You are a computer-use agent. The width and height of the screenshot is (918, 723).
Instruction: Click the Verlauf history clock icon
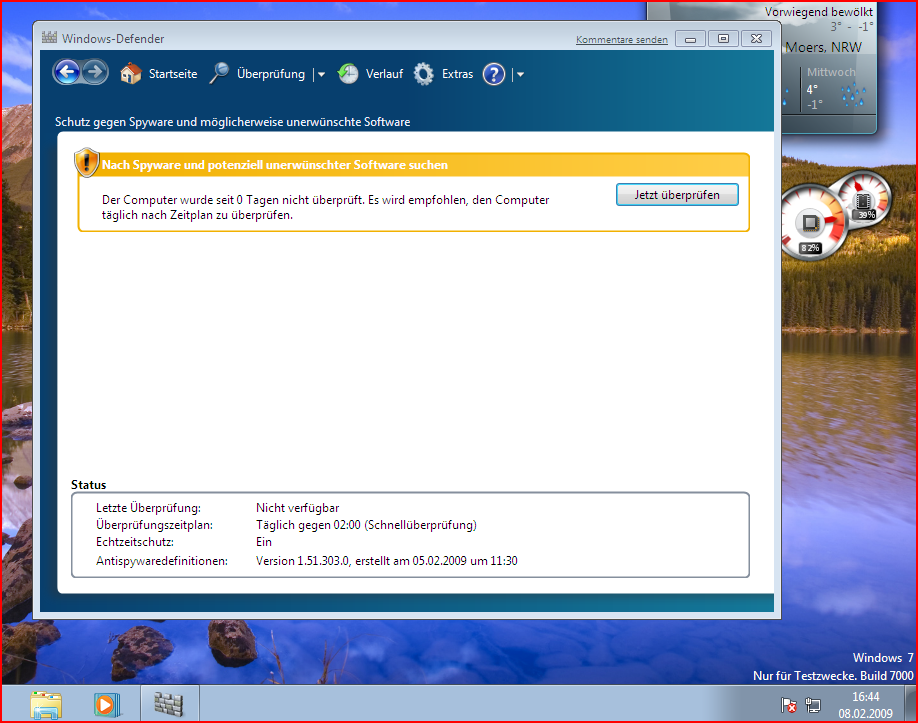[348, 74]
